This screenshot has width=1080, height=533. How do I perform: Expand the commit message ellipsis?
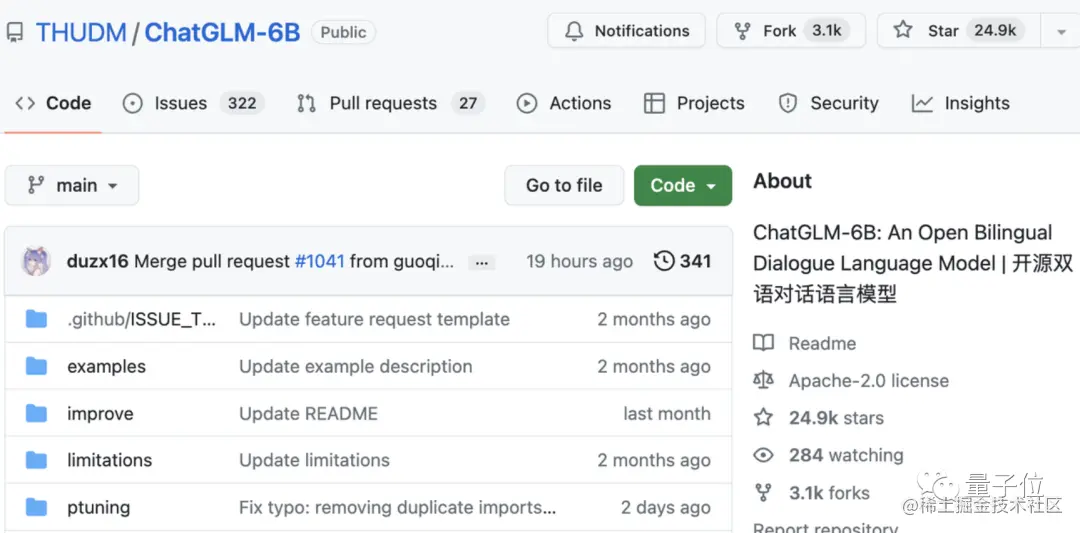click(x=481, y=262)
